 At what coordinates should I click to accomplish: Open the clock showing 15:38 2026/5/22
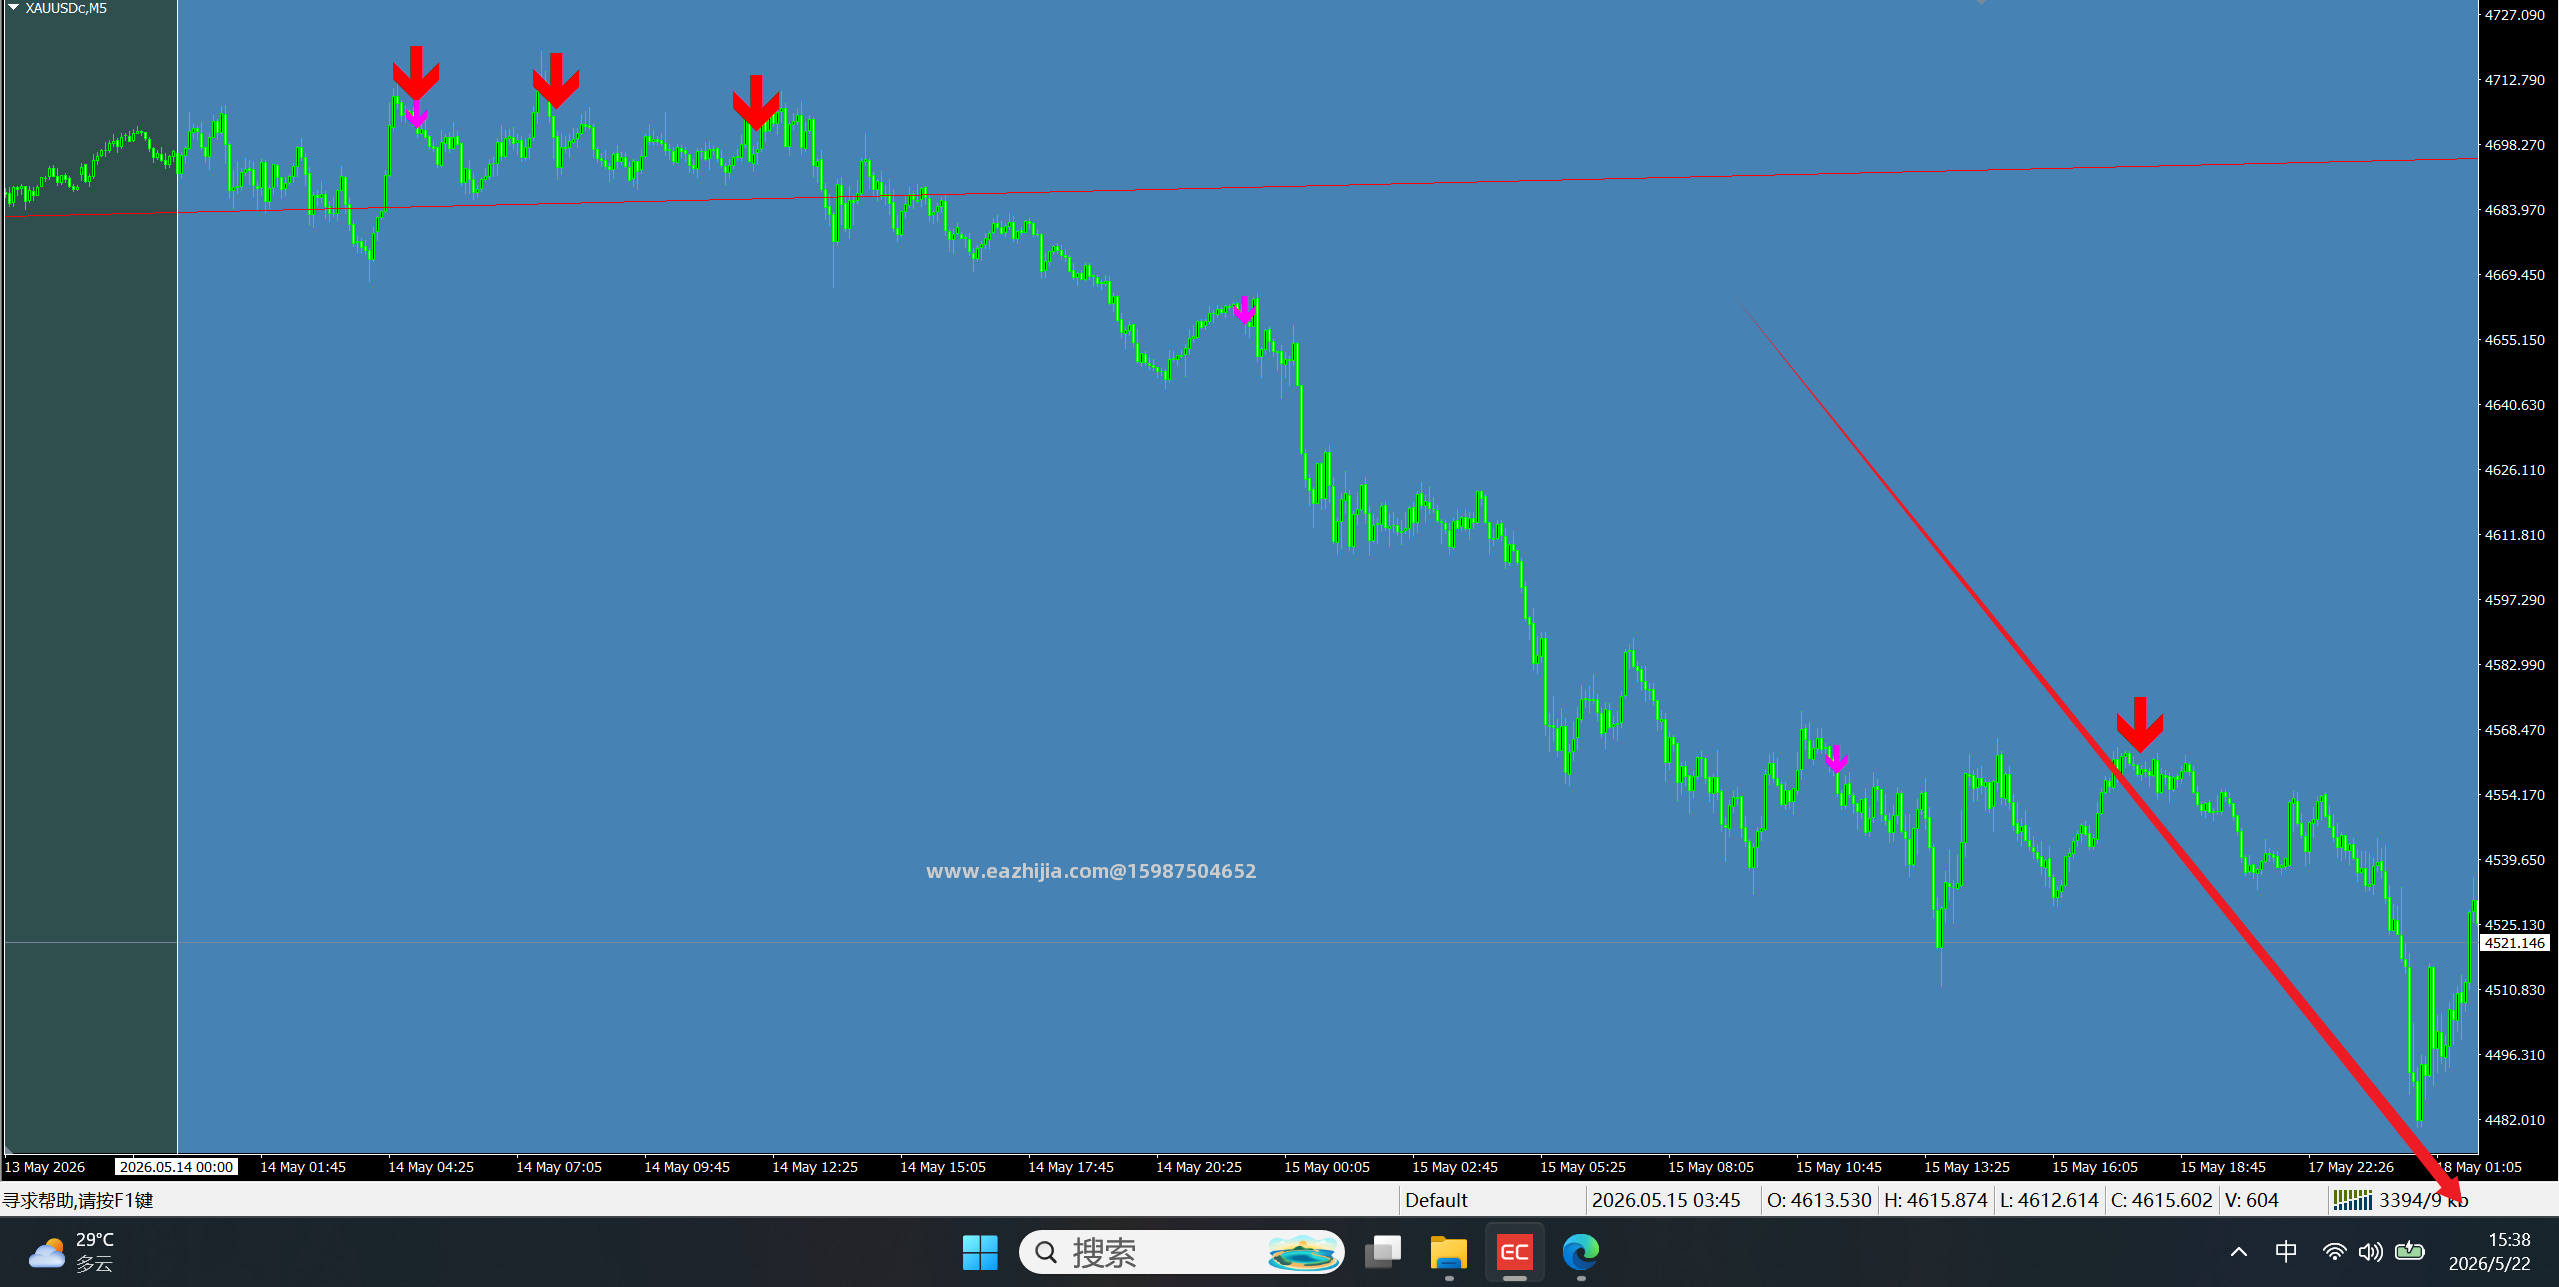(2489, 1252)
